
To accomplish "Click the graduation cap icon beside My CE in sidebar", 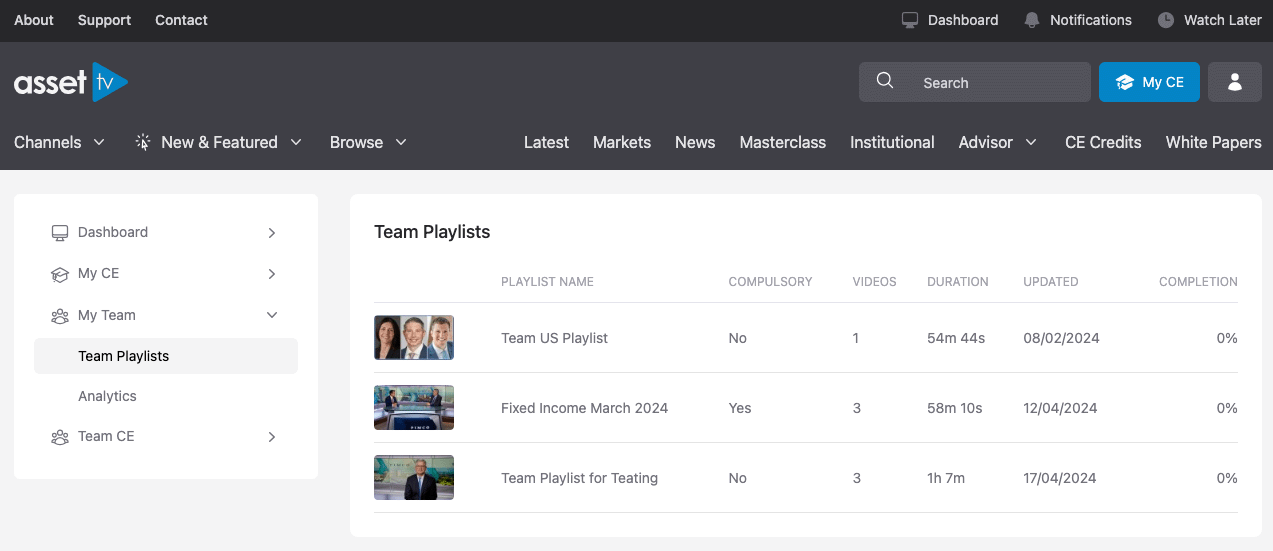I will click(60, 274).
